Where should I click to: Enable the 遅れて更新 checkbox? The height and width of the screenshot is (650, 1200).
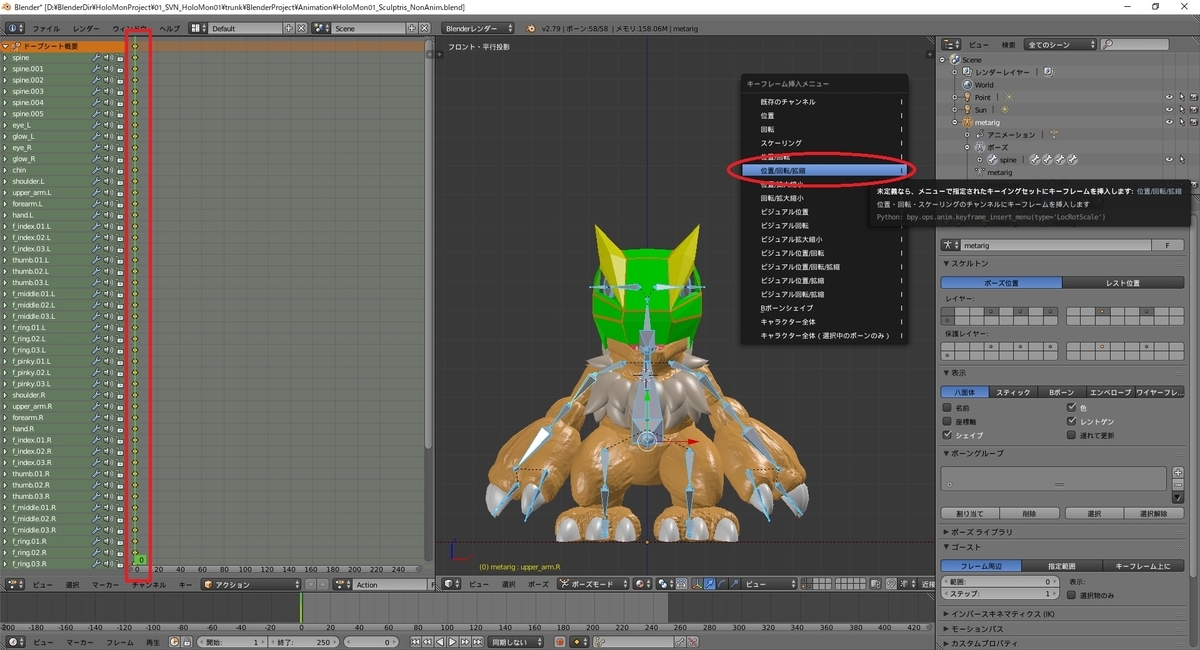(1071, 435)
